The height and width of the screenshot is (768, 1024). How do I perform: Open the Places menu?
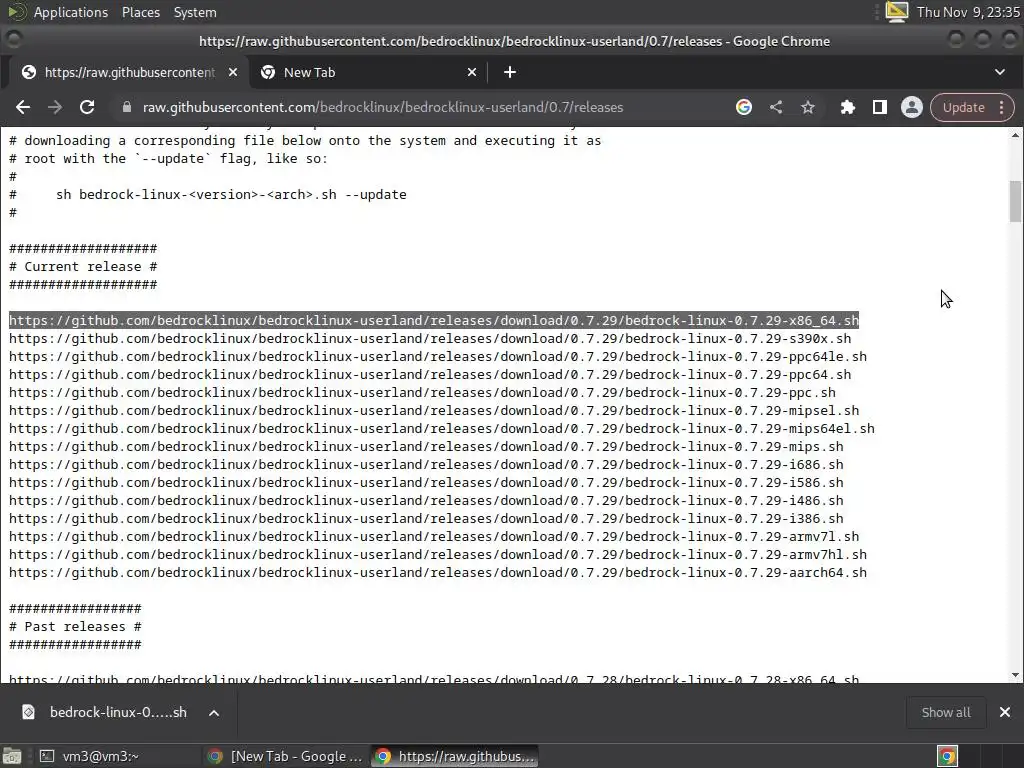140,12
